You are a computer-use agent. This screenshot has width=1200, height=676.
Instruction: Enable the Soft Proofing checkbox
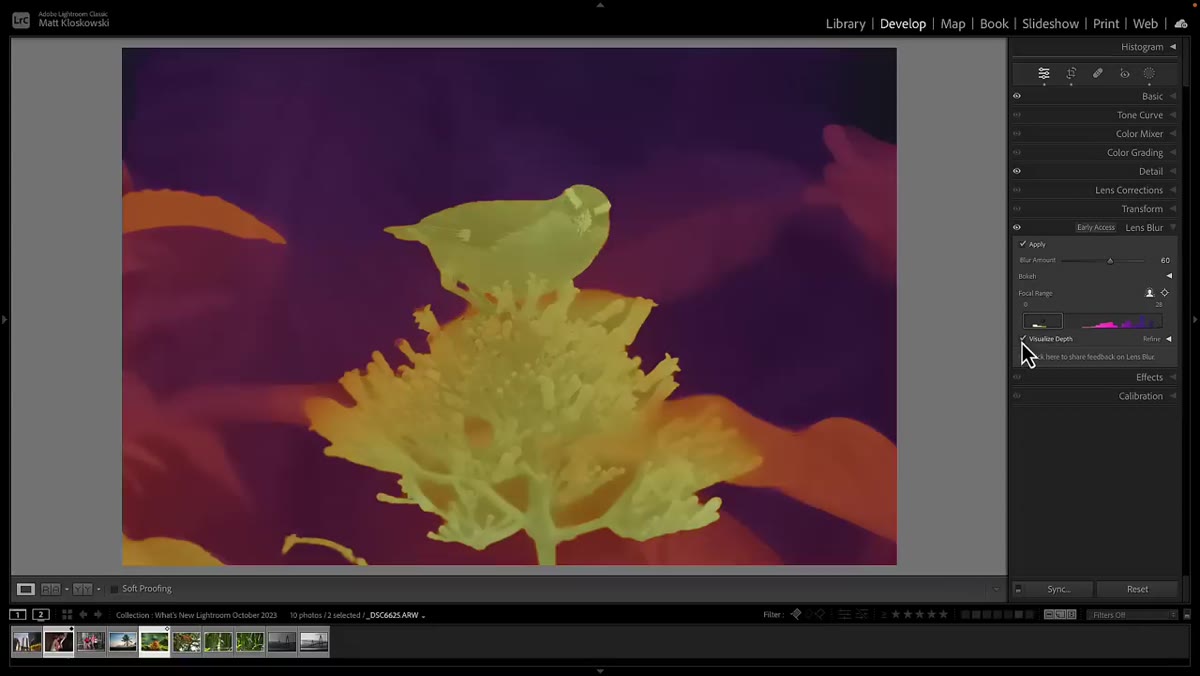[114, 589]
